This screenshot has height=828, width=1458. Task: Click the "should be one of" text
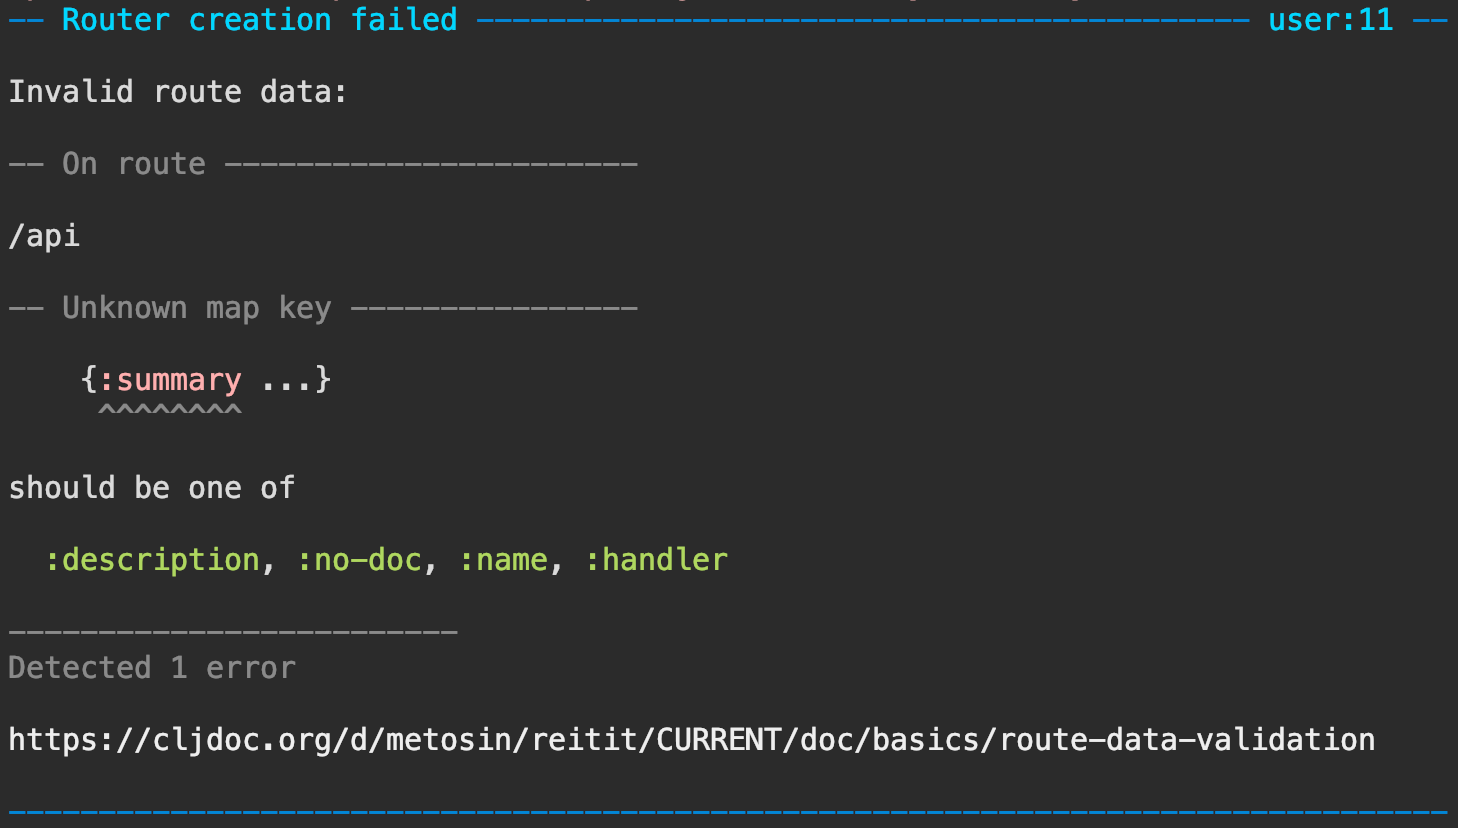152,488
